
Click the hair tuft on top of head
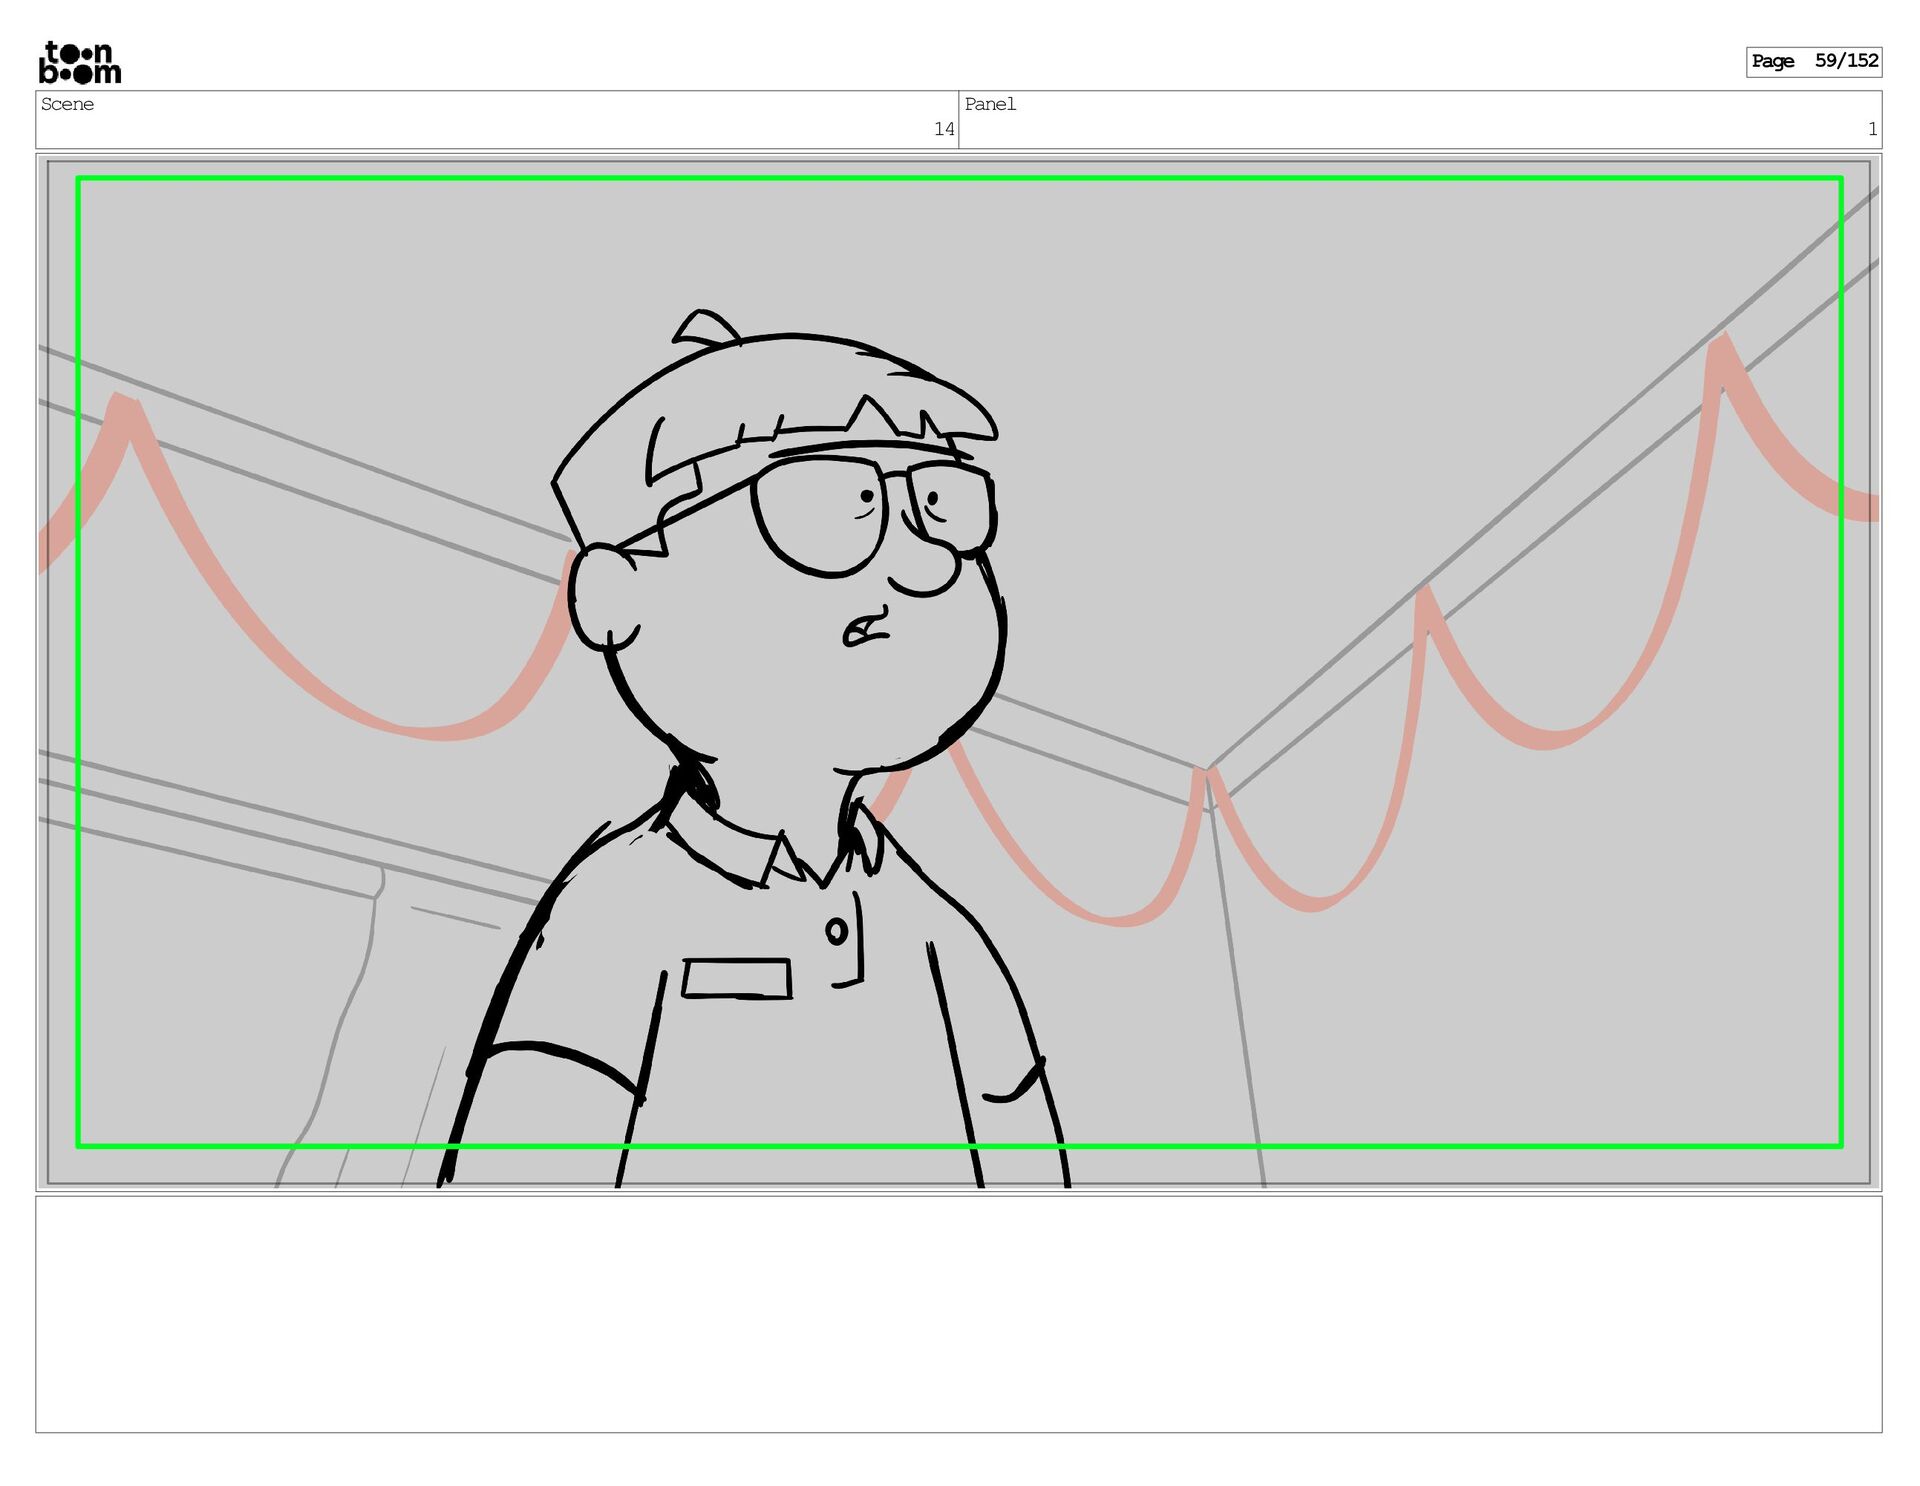706,327
